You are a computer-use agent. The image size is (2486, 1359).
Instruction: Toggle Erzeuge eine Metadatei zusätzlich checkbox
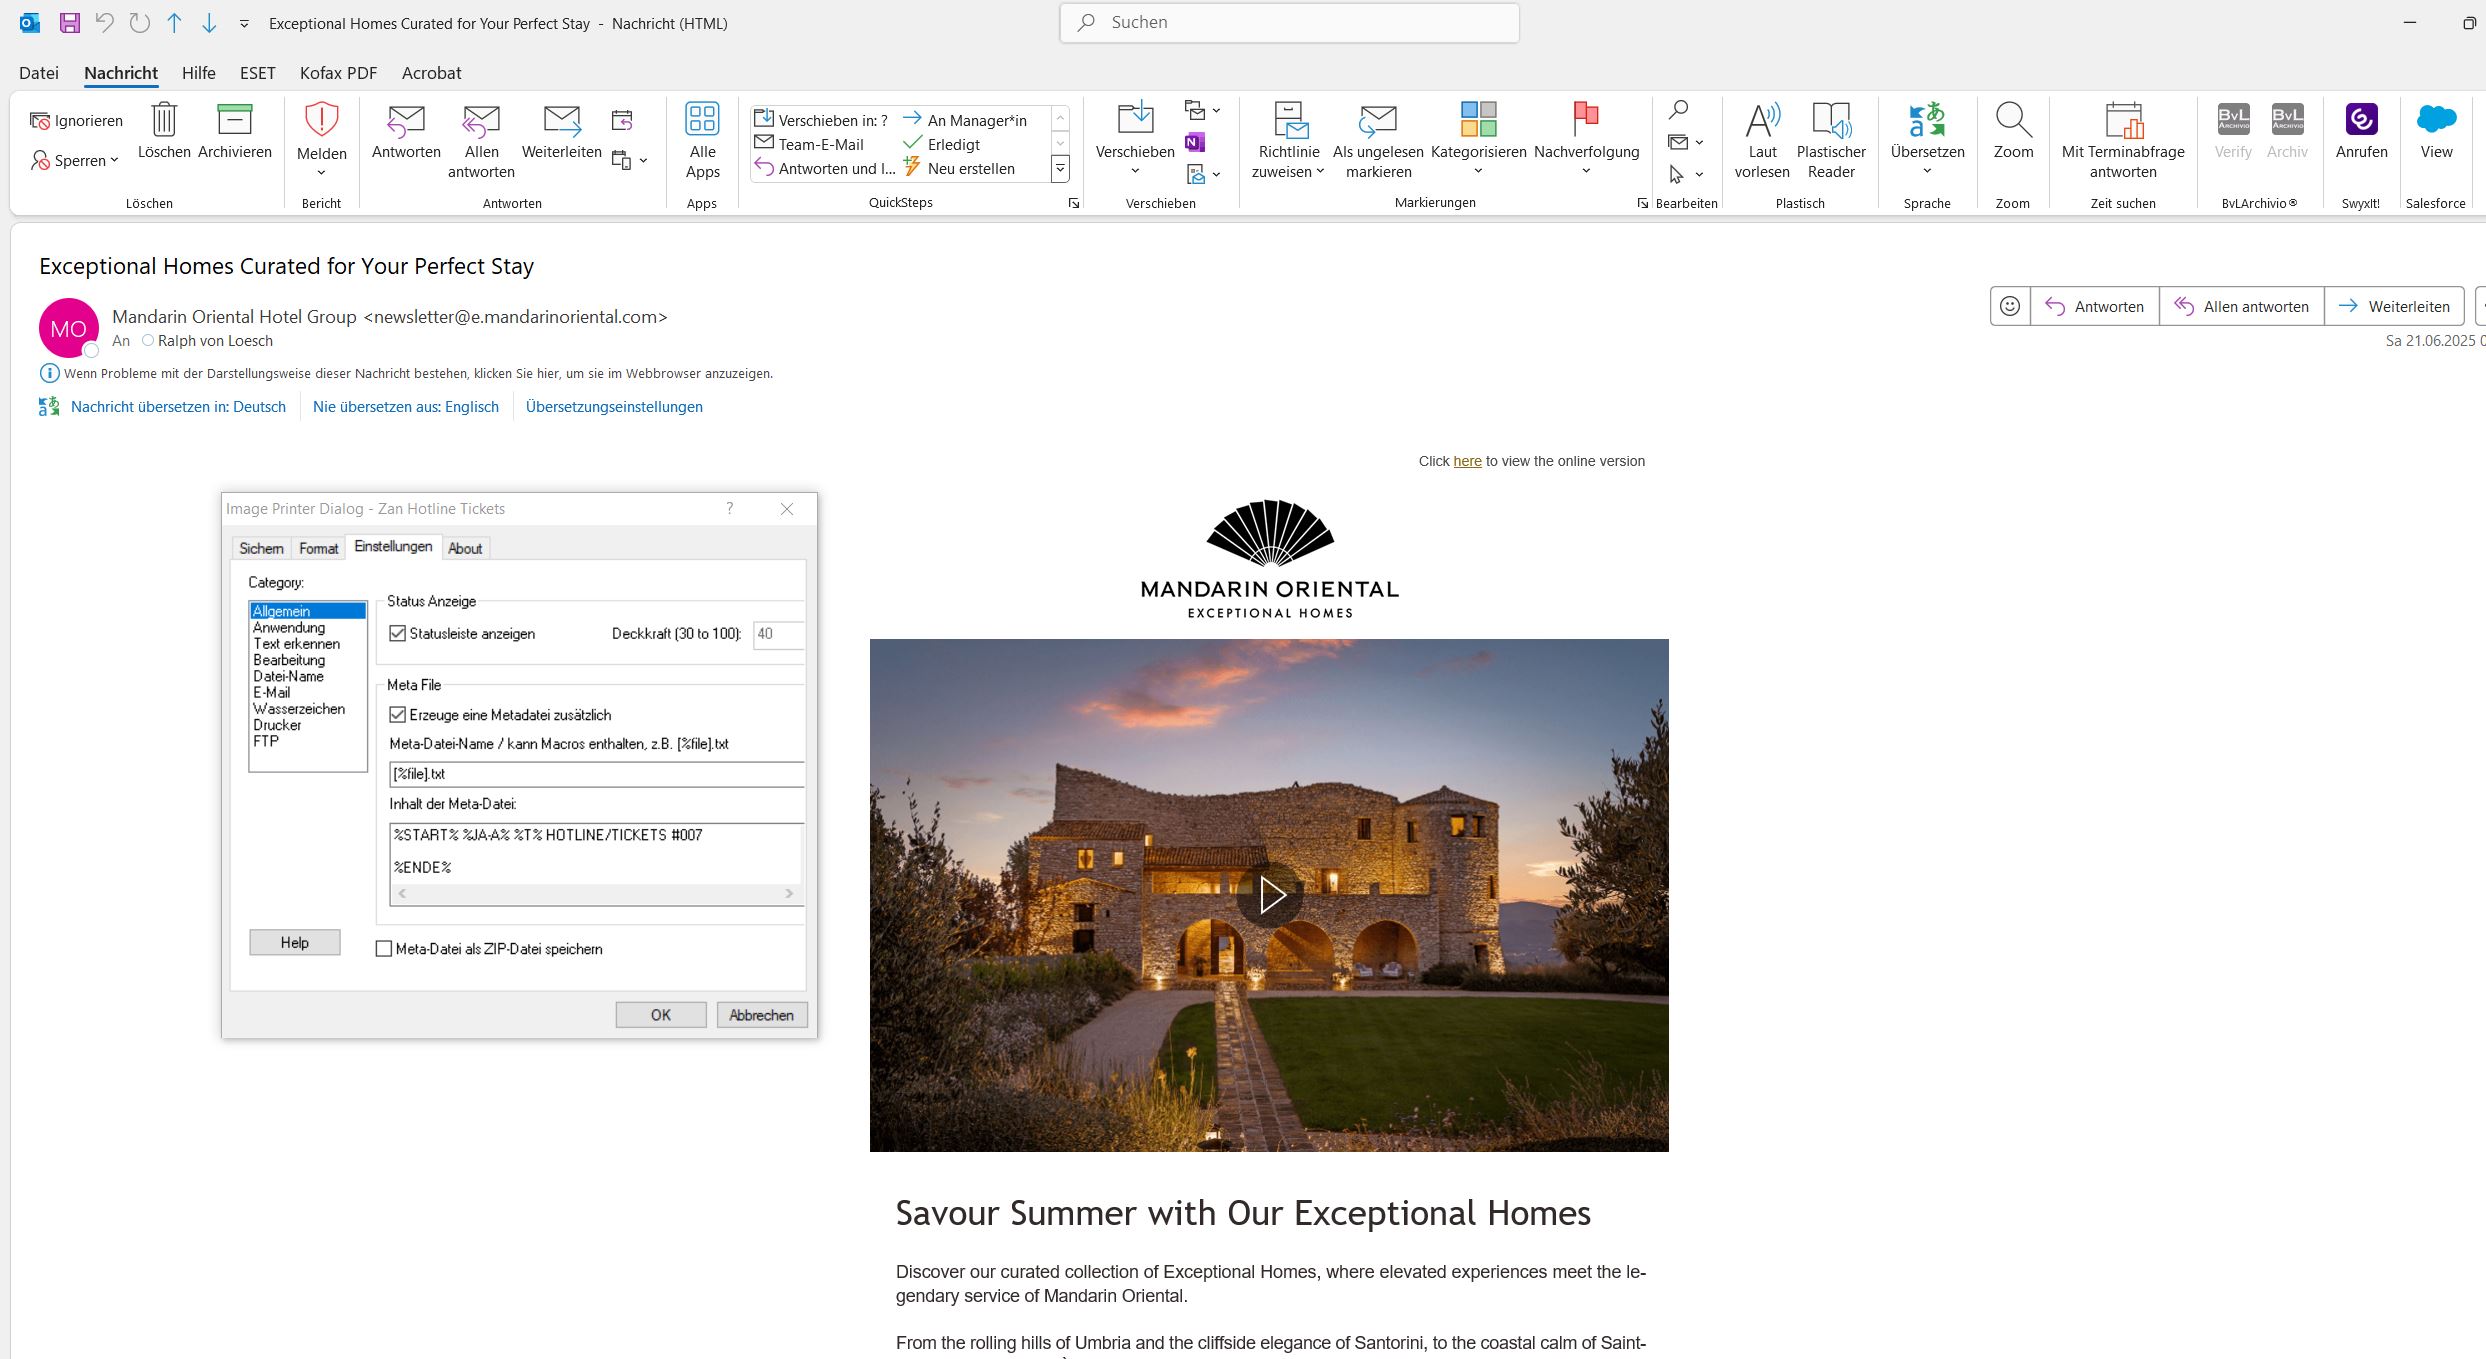click(x=398, y=715)
